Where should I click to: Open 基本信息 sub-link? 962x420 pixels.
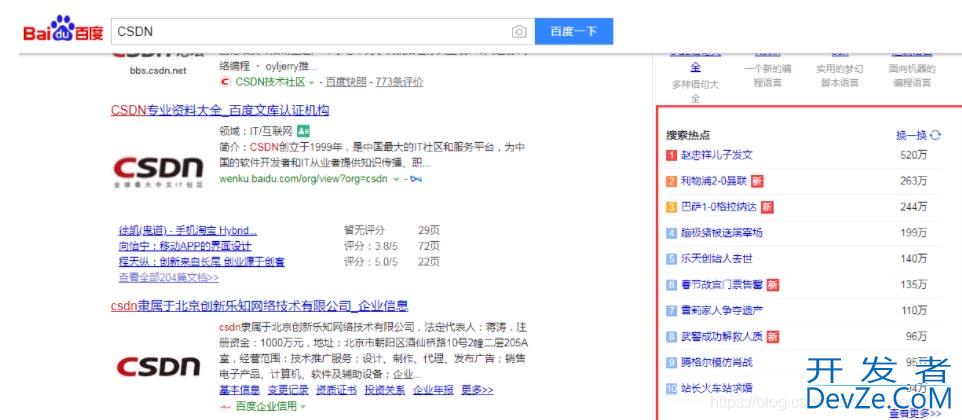pyautogui.click(x=239, y=390)
